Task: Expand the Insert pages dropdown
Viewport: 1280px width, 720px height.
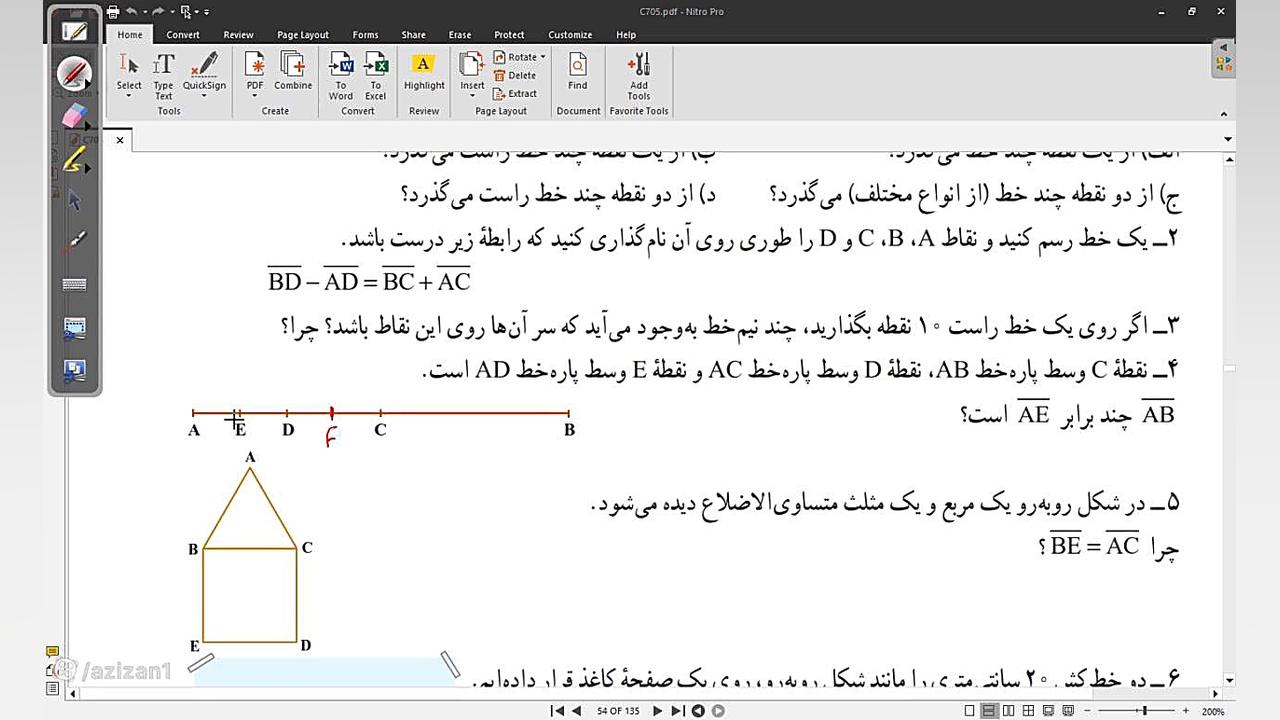Action: [472, 96]
